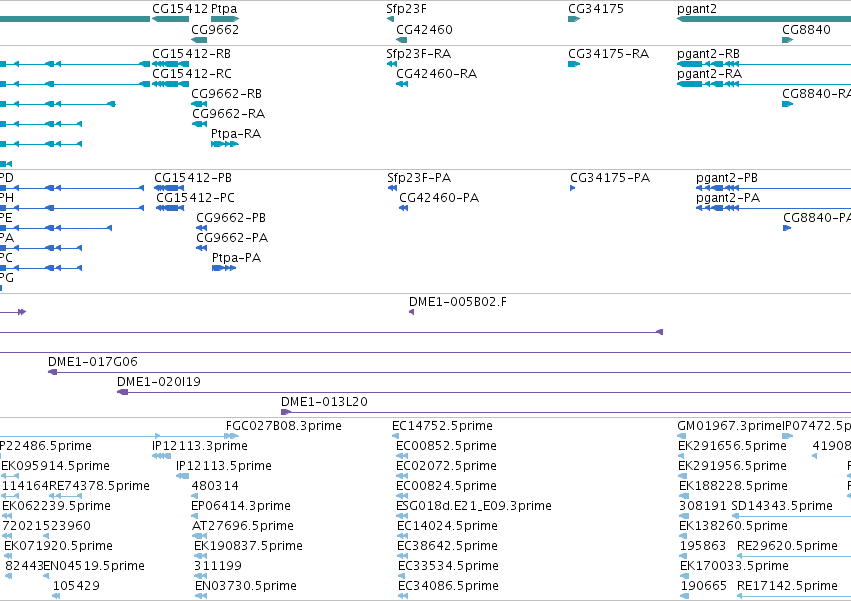The image size is (851, 601).
Task: Click the SD14343.5prime EST label
Action: pos(782,506)
